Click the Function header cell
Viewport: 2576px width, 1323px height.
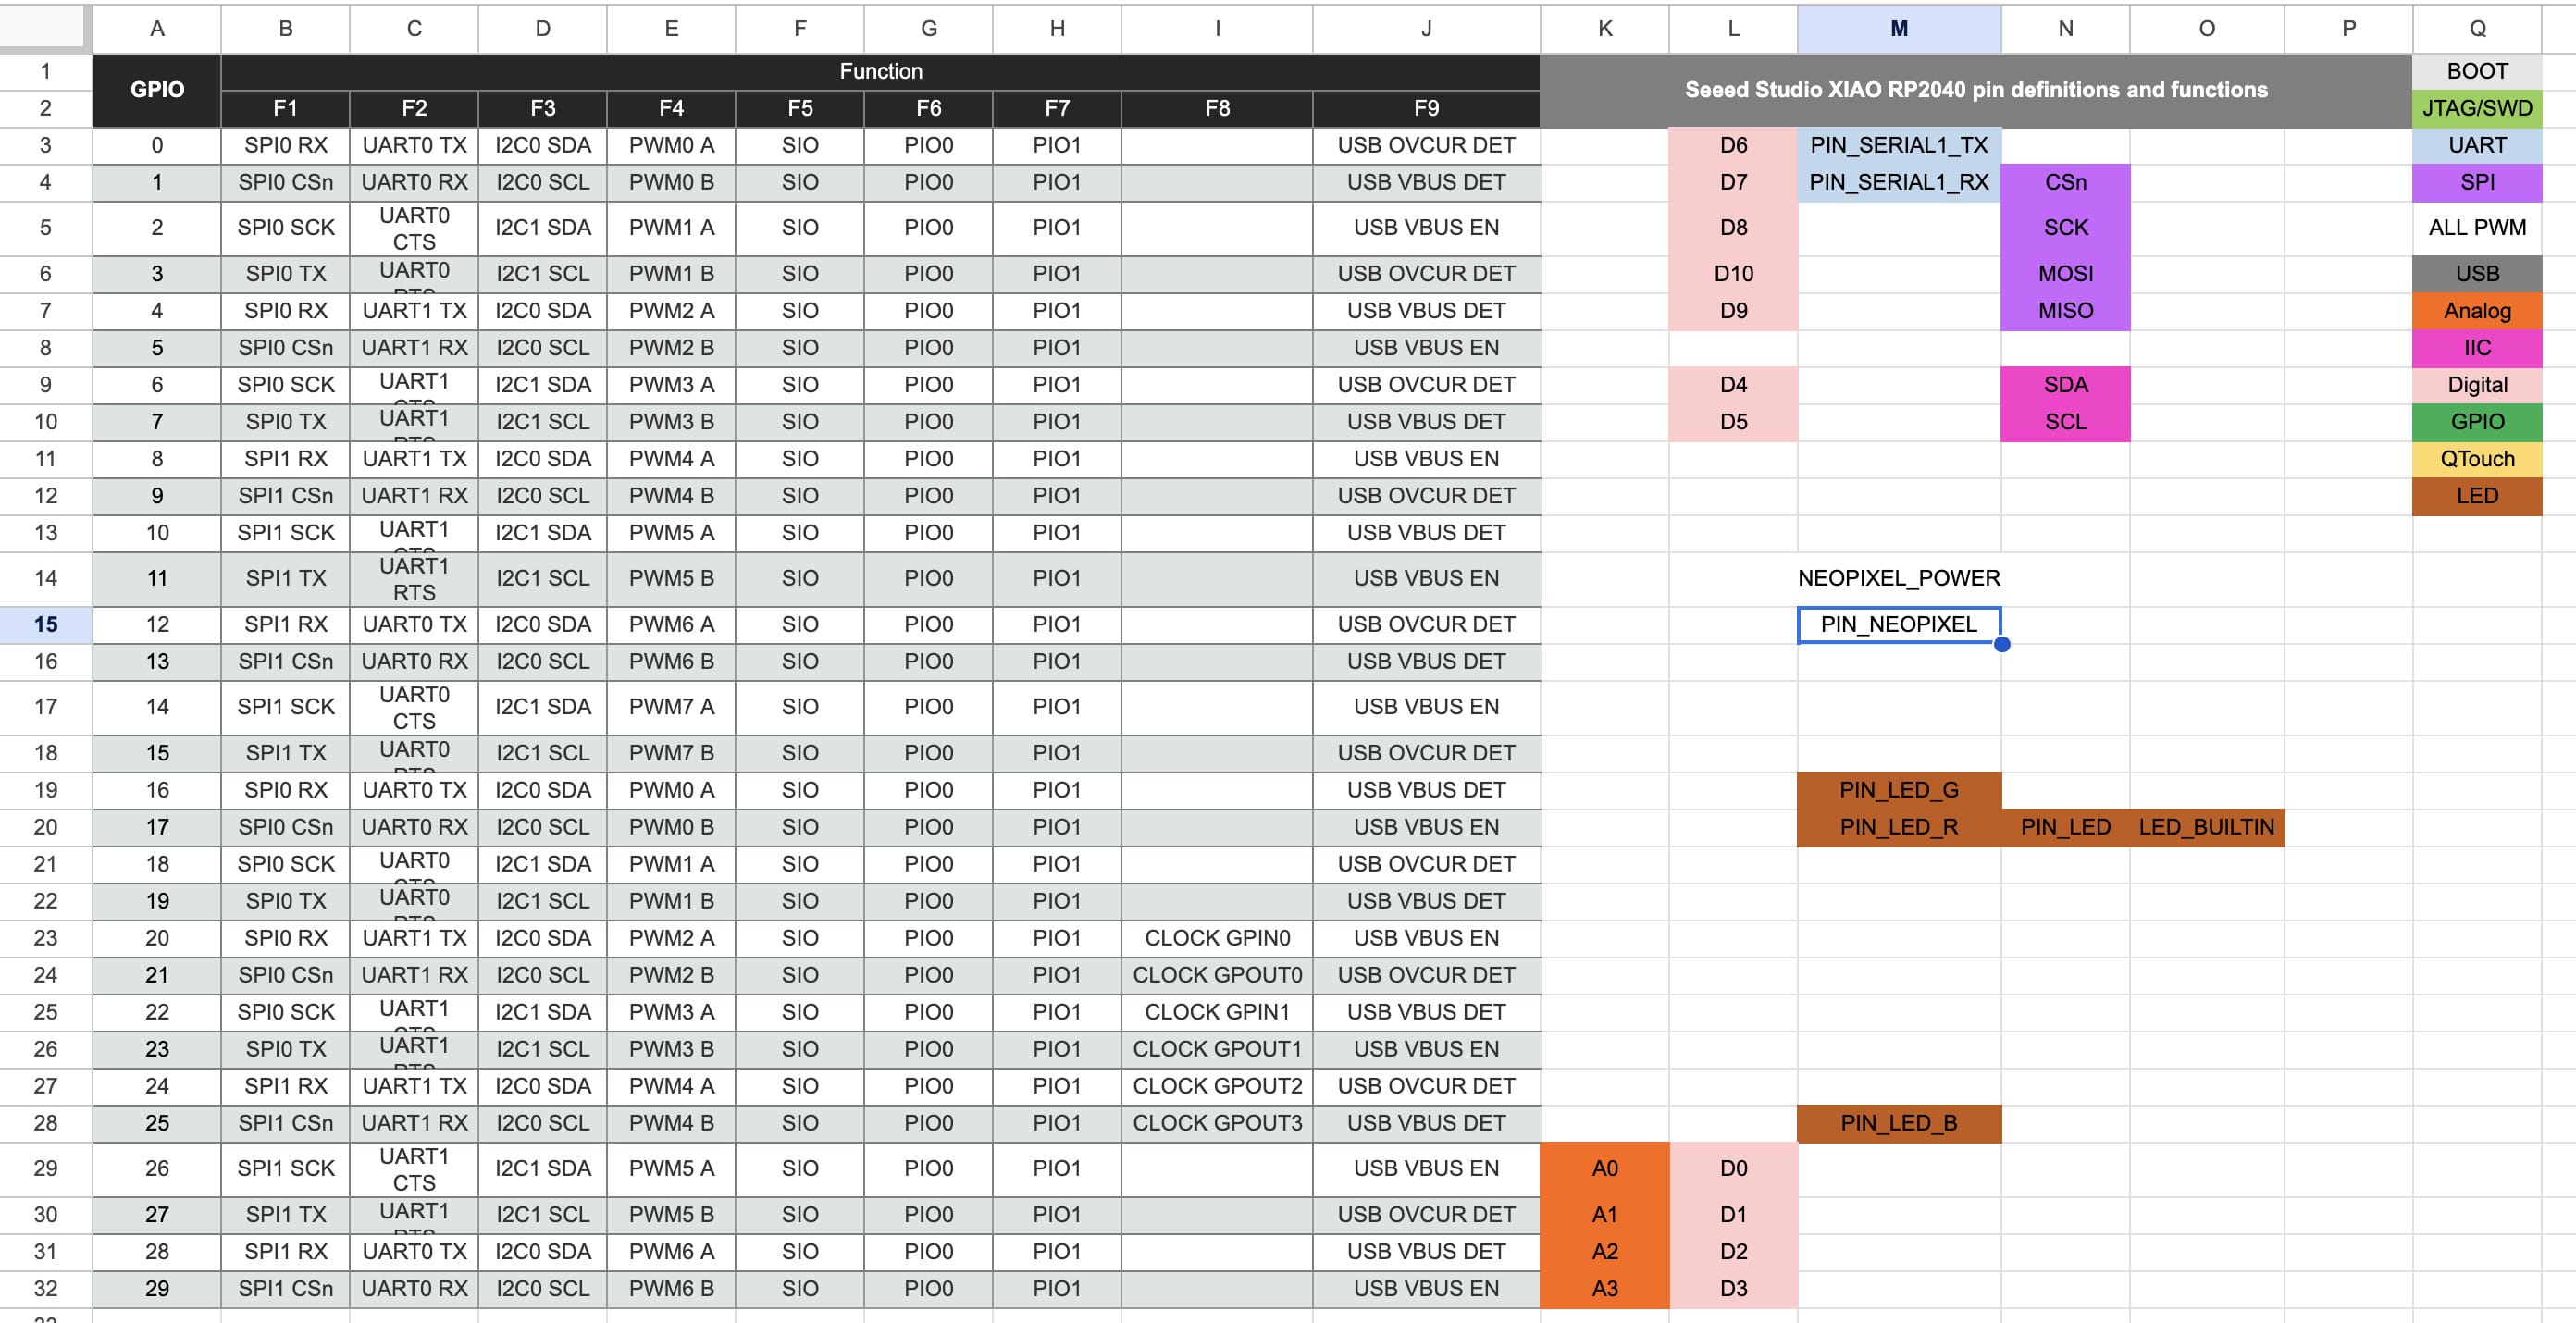(x=880, y=72)
